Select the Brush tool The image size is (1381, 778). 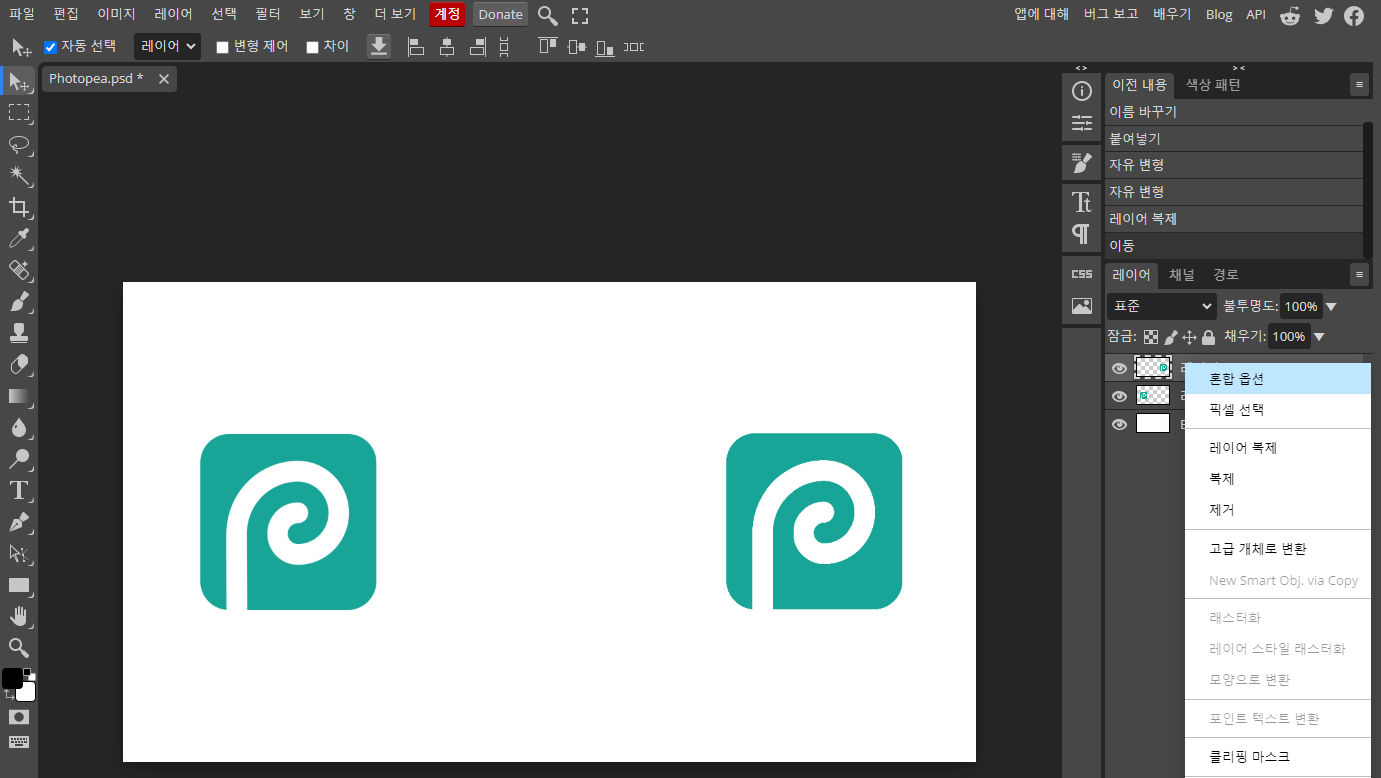(19, 301)
